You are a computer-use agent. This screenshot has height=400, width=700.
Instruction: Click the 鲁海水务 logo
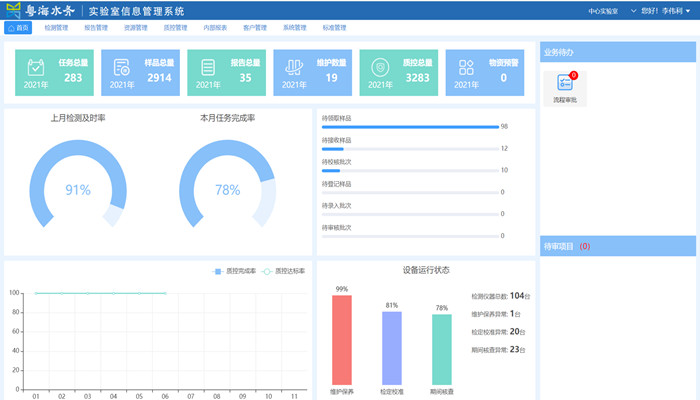(50, 11)
